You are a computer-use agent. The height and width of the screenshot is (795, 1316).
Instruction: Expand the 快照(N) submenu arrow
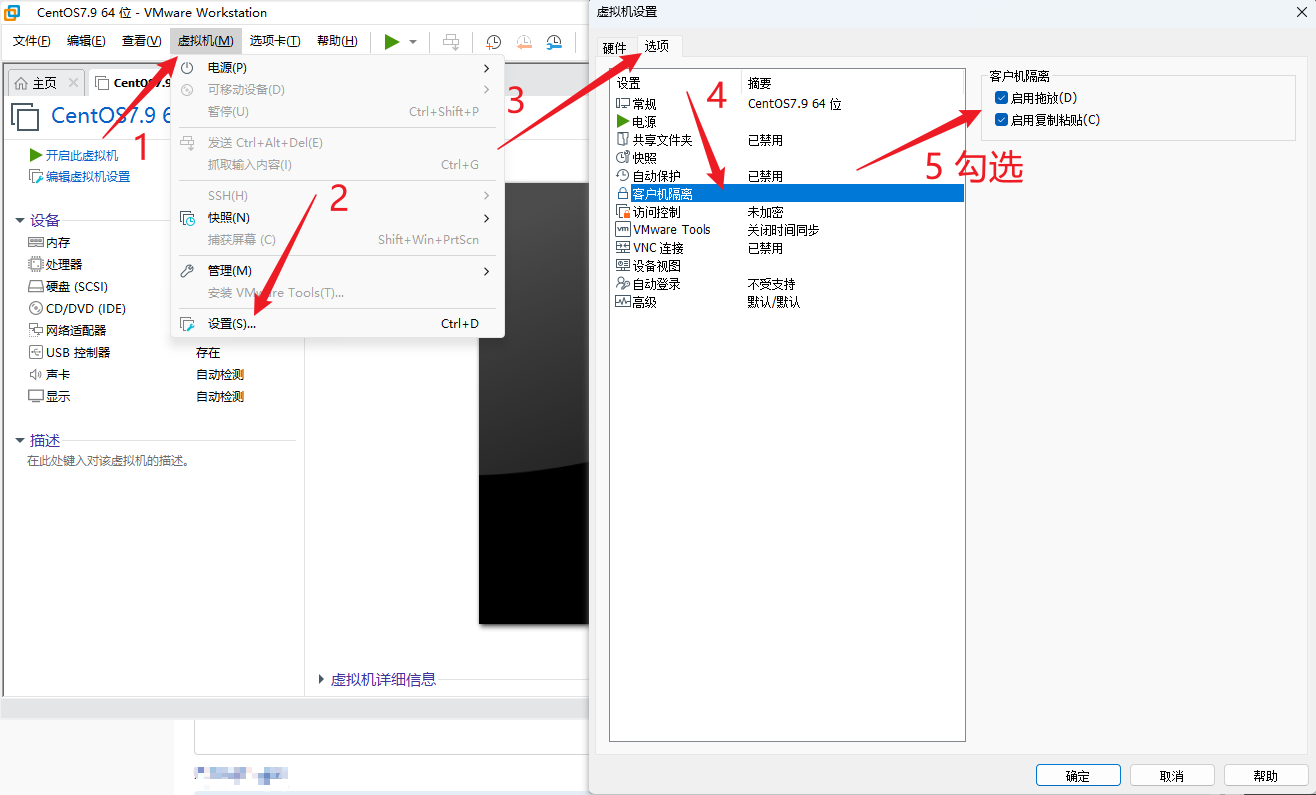tap(487, 218)
